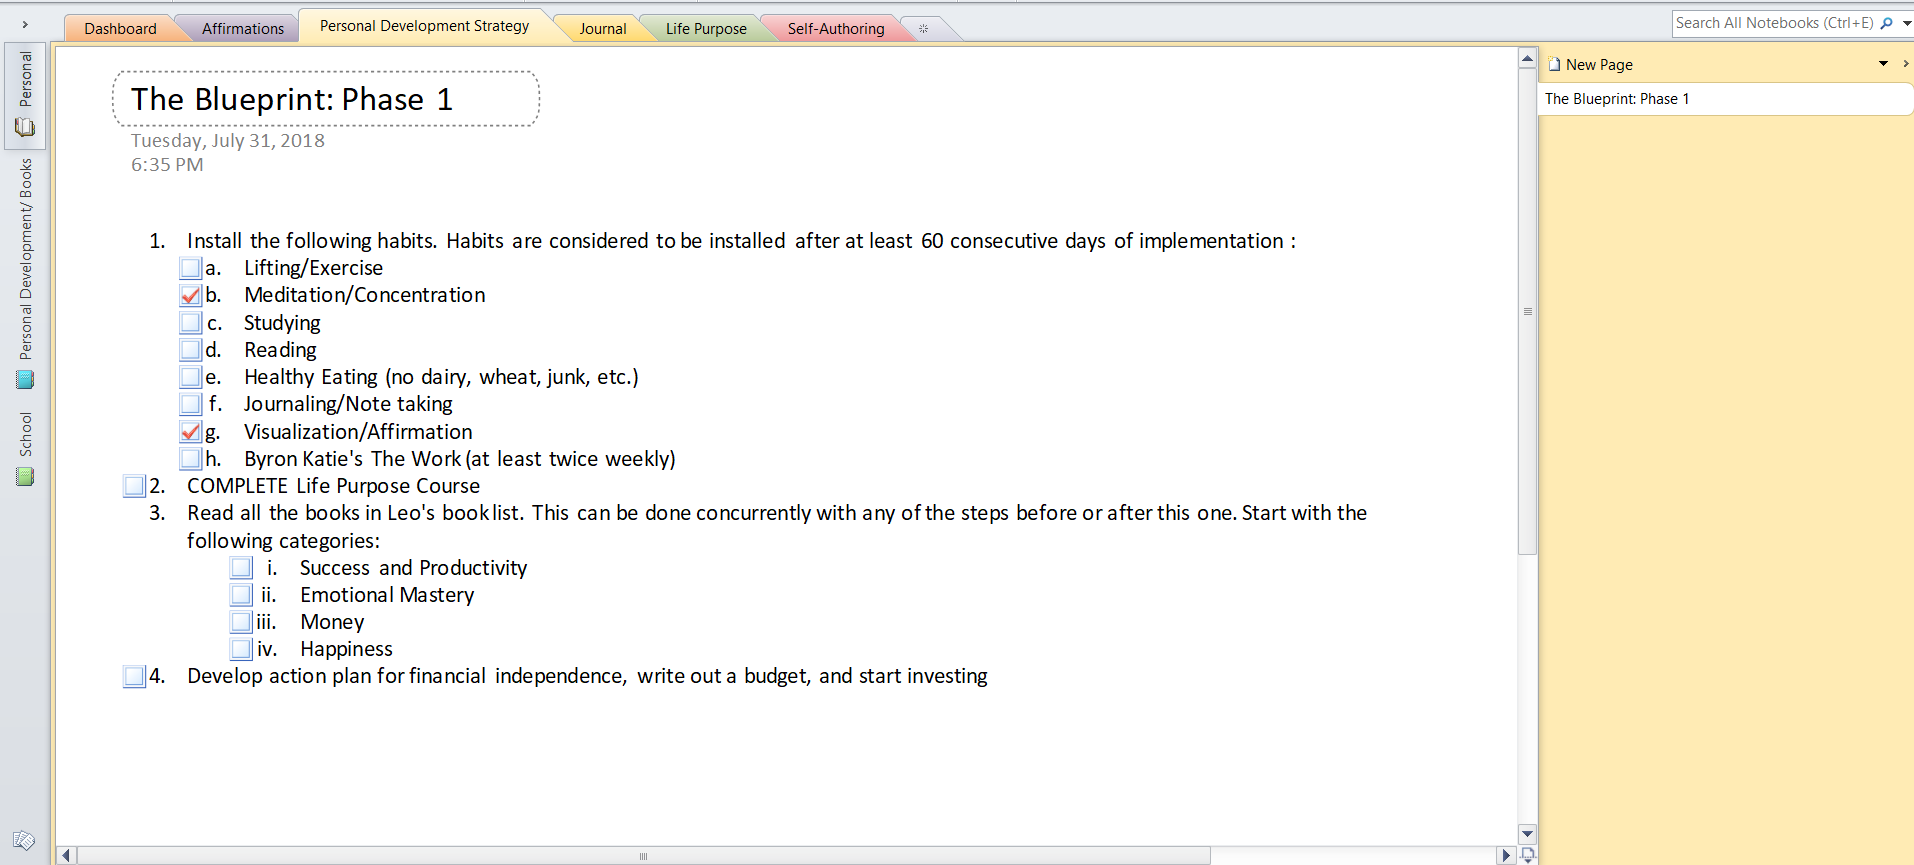Click the search magnifier icon
This screenshot has height=865, width=1914.
[x=1887, y=23]
